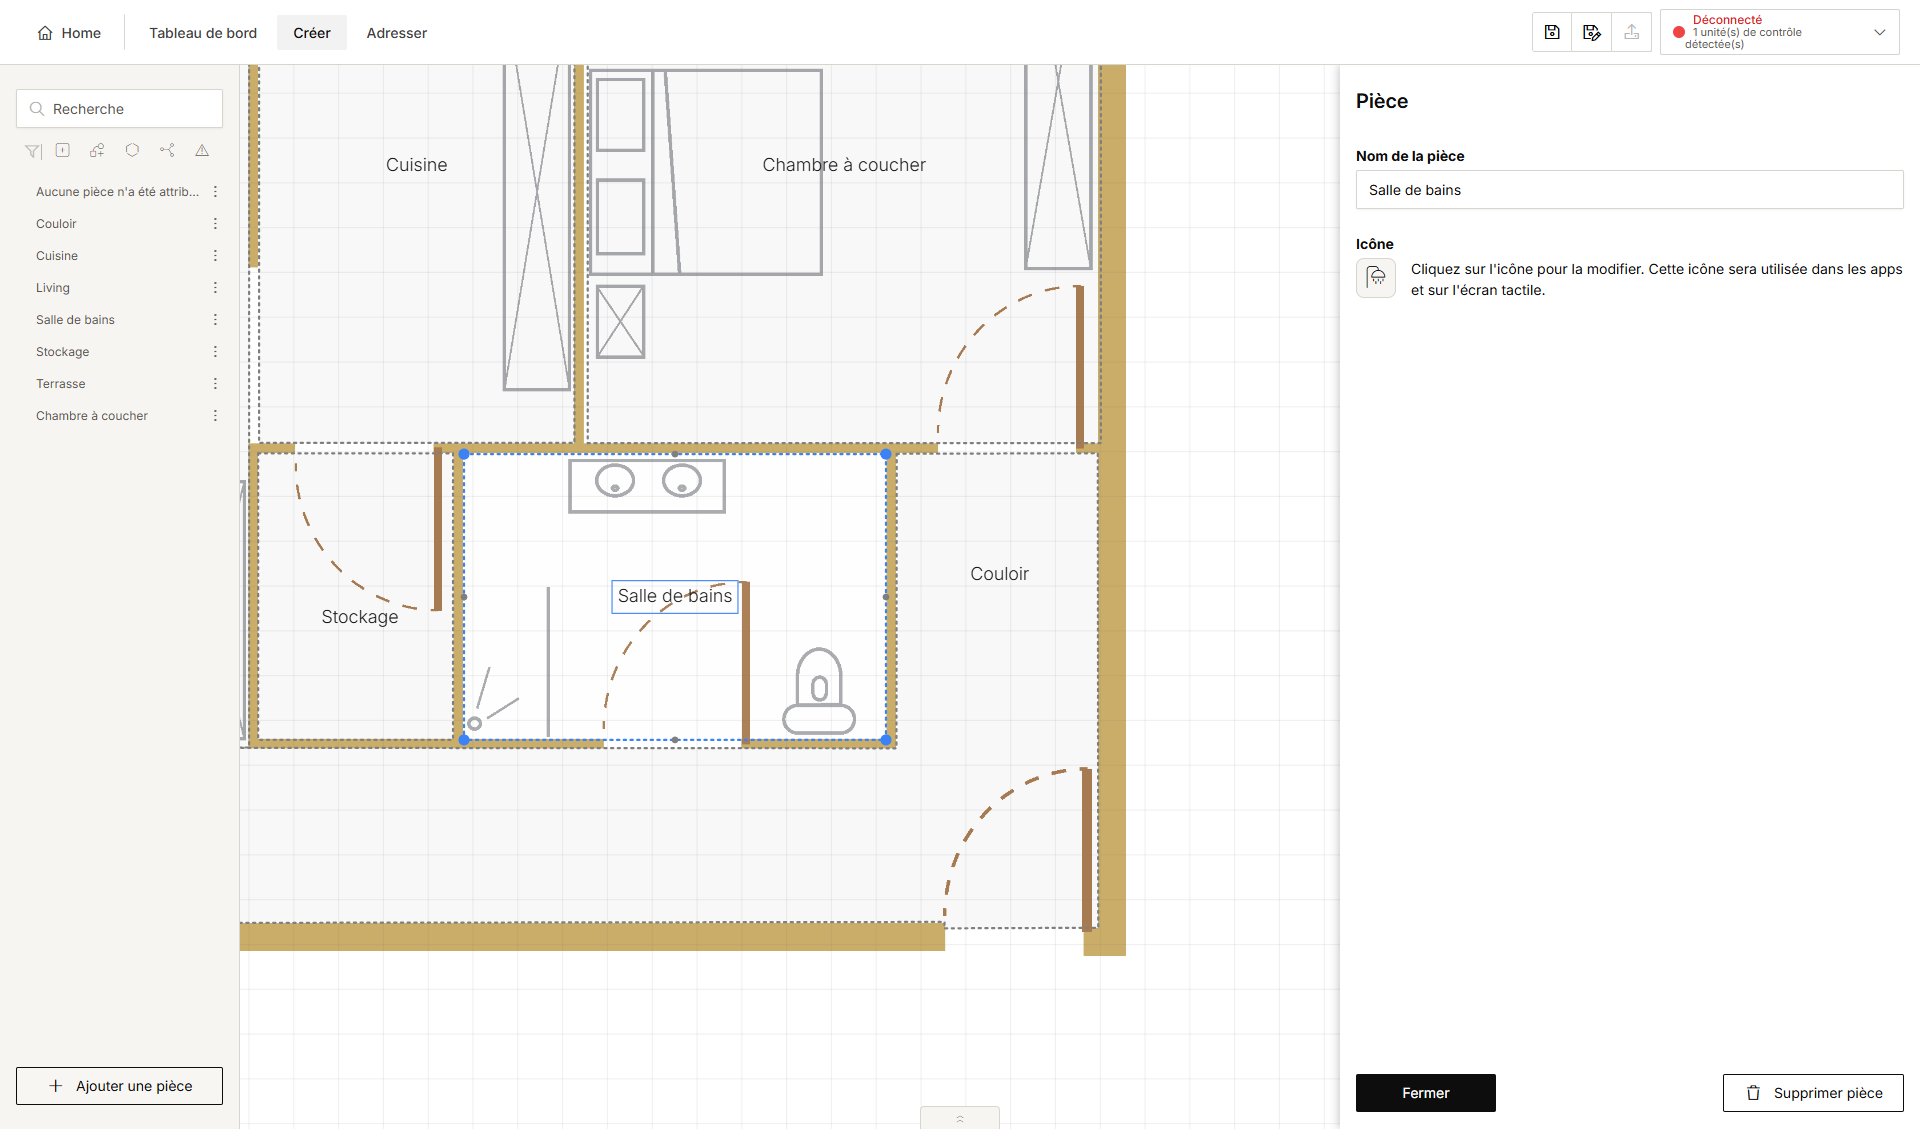The image size is (1920, 1129).
Task: Switch to the Créer tab
Action: point(312,33)
